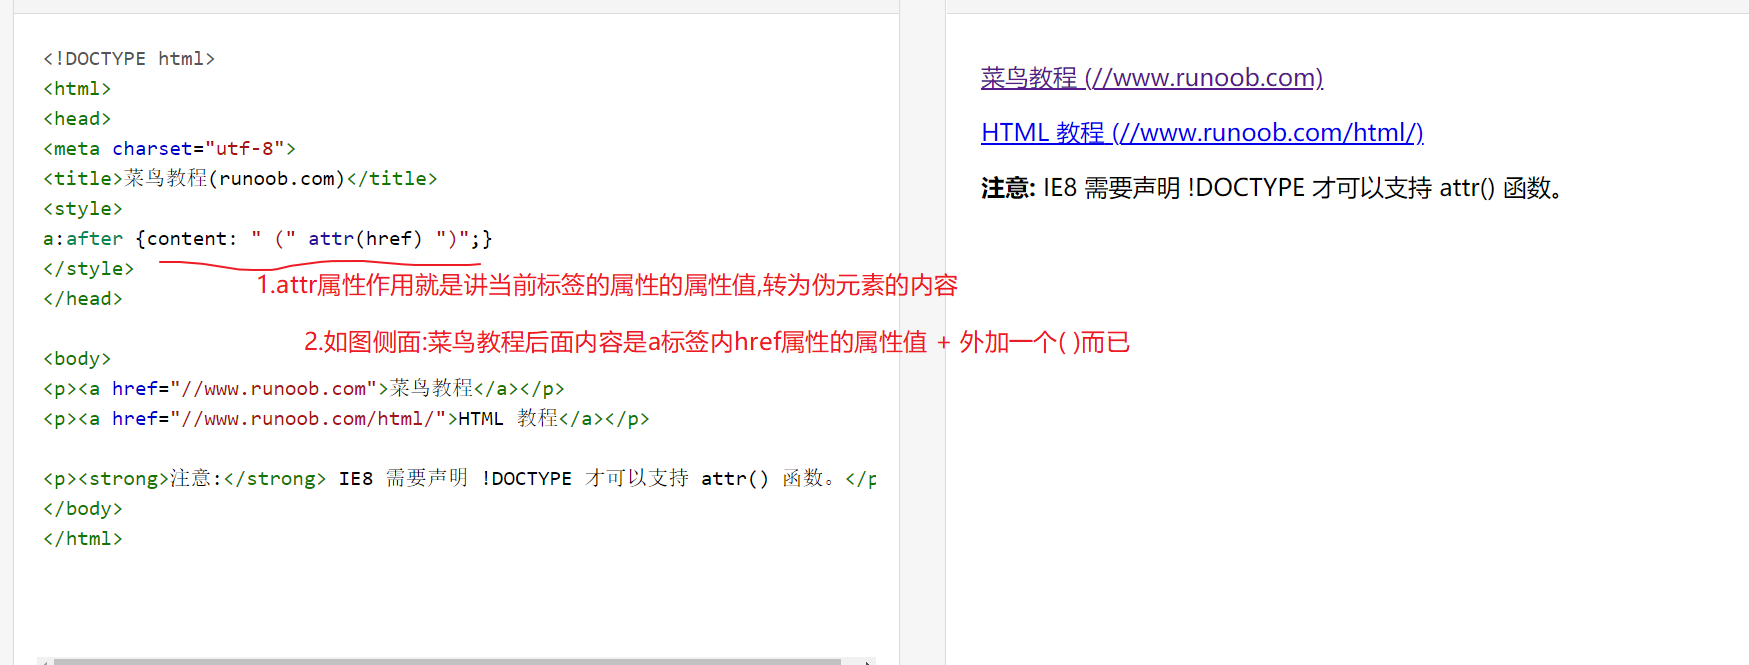Image resolution: width=1749 pixels, height=665 pixels.
Task: Click the <title>菜鸟教程(runoob.com)</title> line
Action: click(x=240, y=179)
